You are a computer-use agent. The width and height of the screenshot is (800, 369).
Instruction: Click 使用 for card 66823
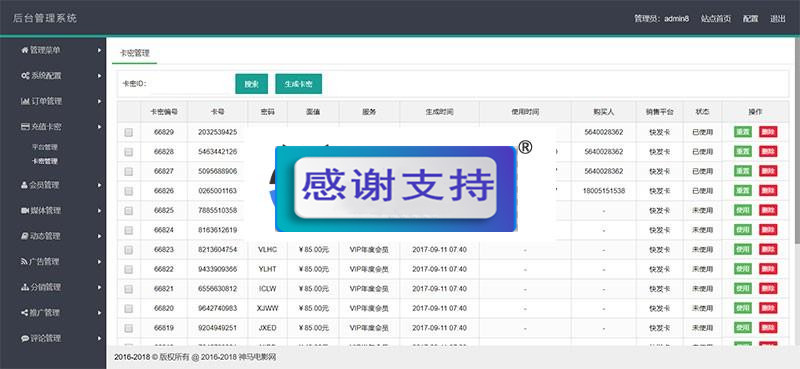pyautogui.click(x=743, y=249)
